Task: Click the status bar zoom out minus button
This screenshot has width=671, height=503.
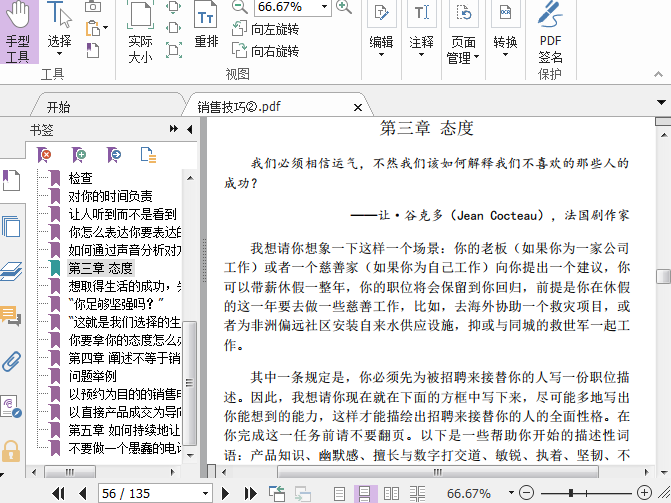Action: point(526,493)
